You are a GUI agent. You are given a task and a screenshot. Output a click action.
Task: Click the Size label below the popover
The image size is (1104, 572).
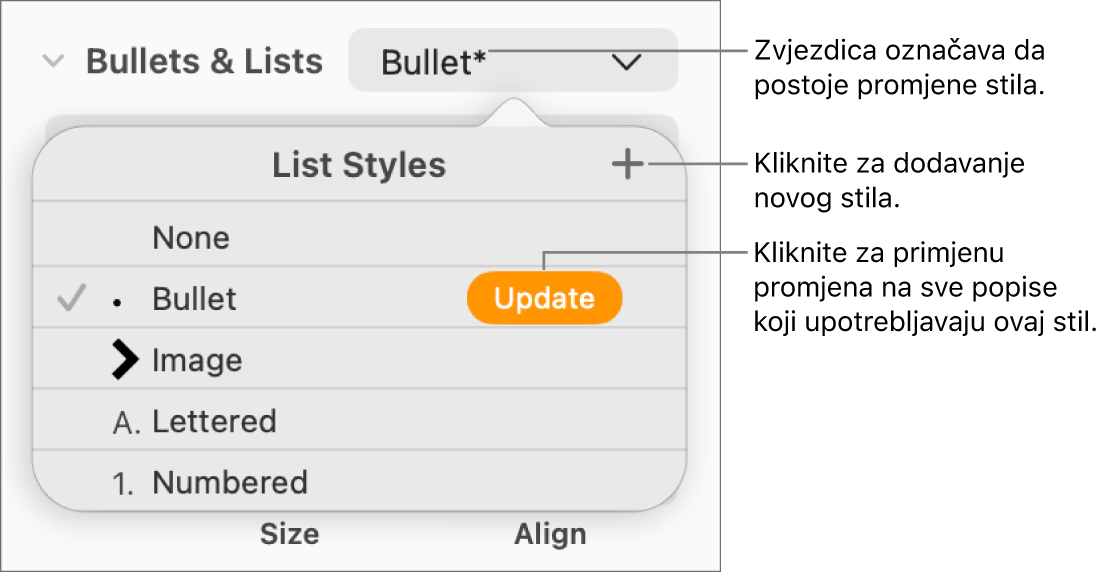[x=289, y=535]
